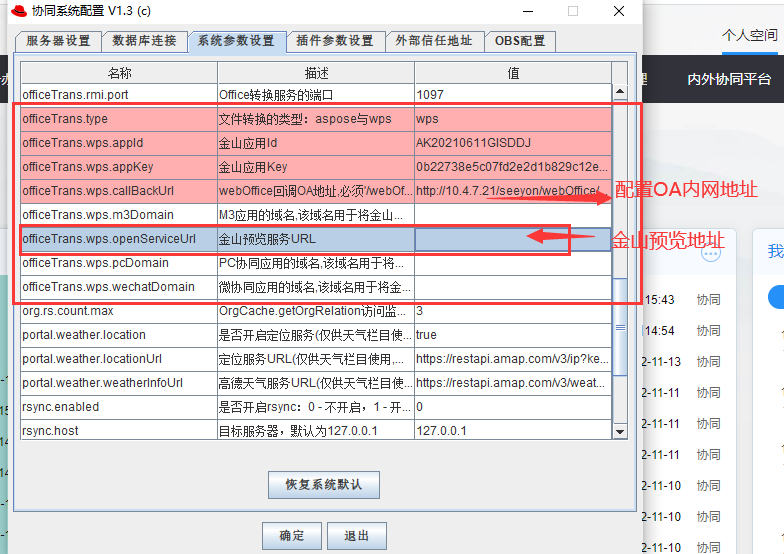This screenshot has height=554, width=784.
Task: Switch to the 服务器设置 tab
Action: (x=58, y=41)
